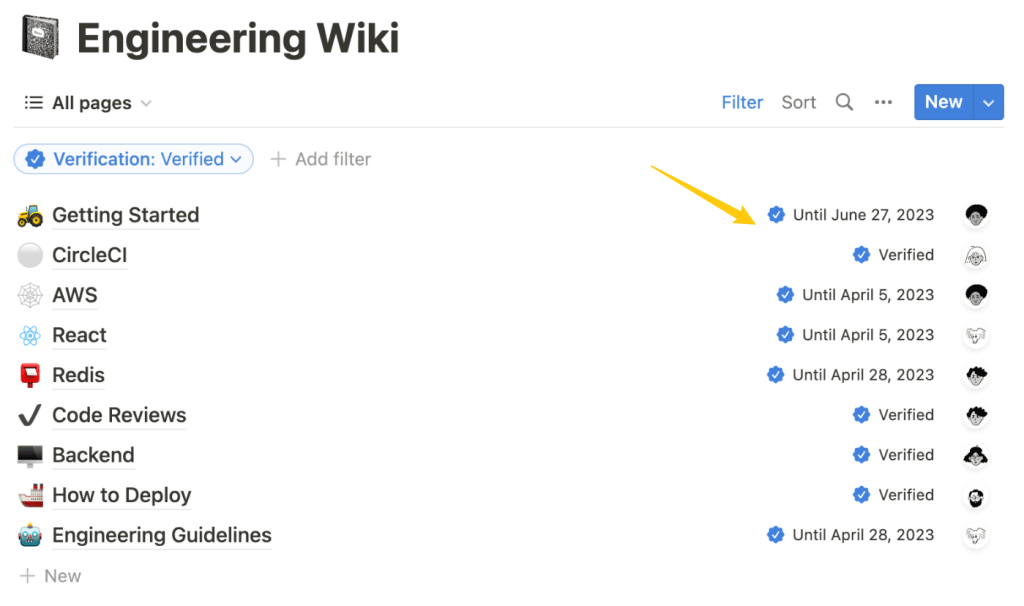The height and width of the screenshot is (606, 1024).
Task: Click the Verified status on Code Reviews row
Action: (x=894, y=415)
